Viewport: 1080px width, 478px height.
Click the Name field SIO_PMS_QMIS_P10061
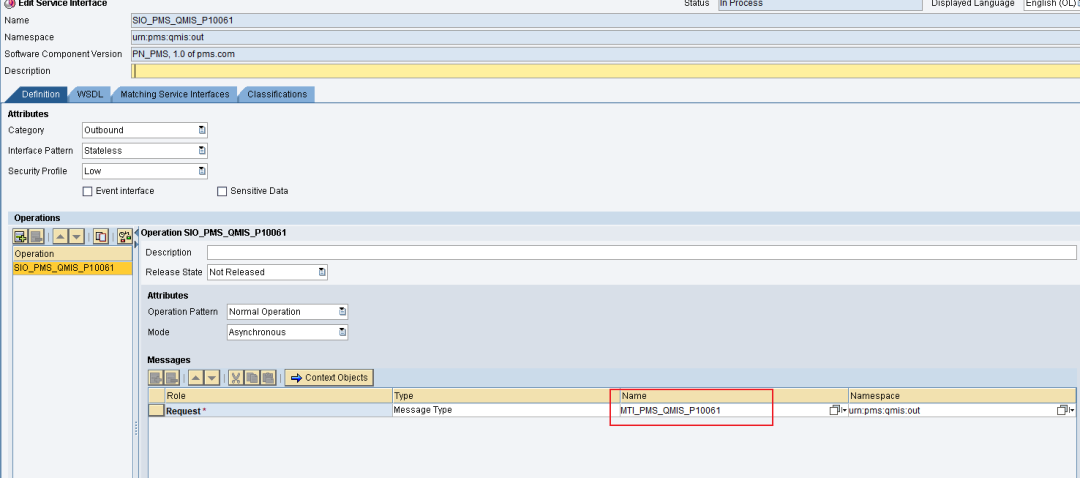605,20
